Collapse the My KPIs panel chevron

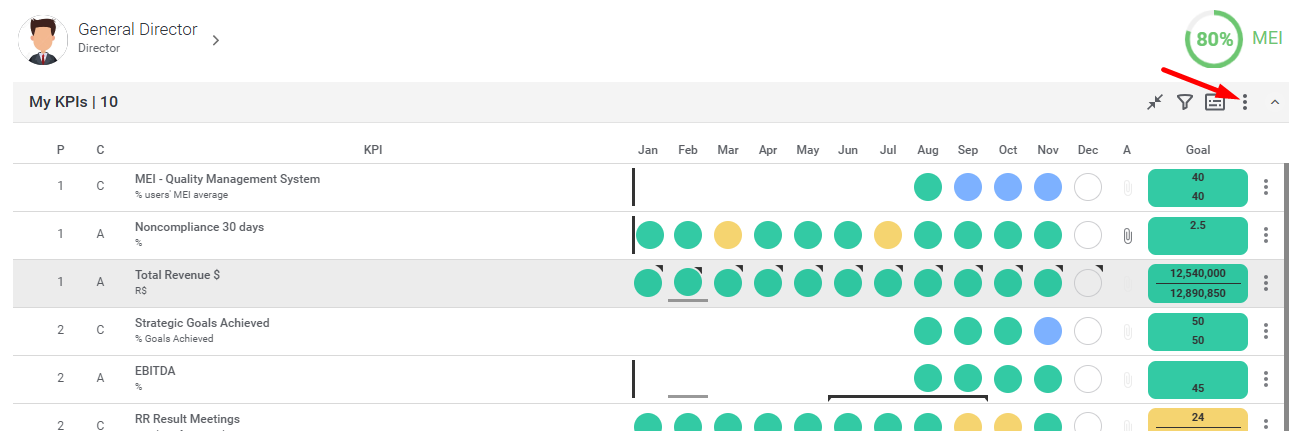click(1275, 102)
